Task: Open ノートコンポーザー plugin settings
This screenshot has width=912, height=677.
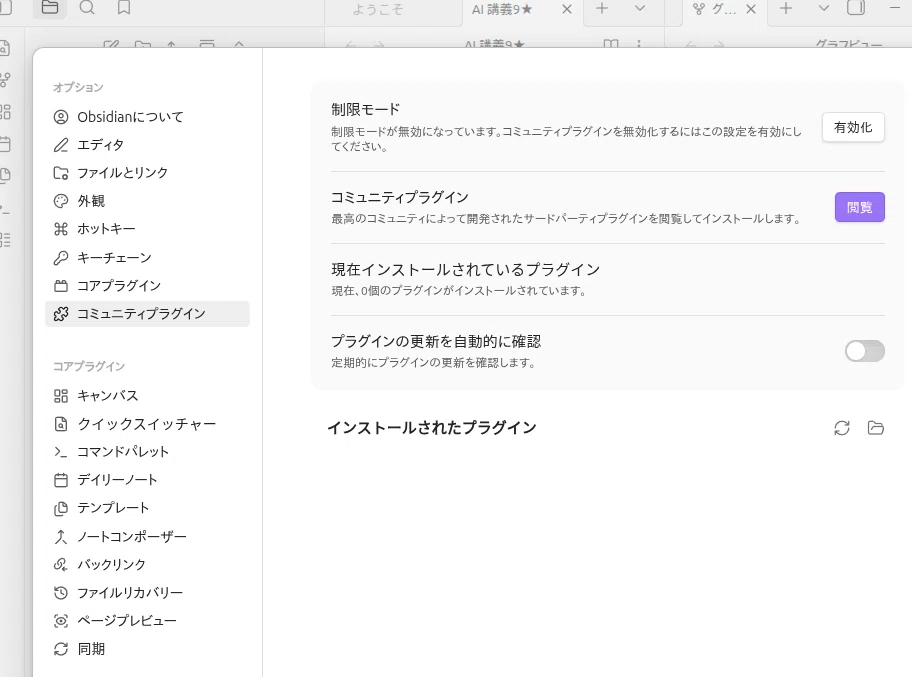Action: tap(147, 536)
